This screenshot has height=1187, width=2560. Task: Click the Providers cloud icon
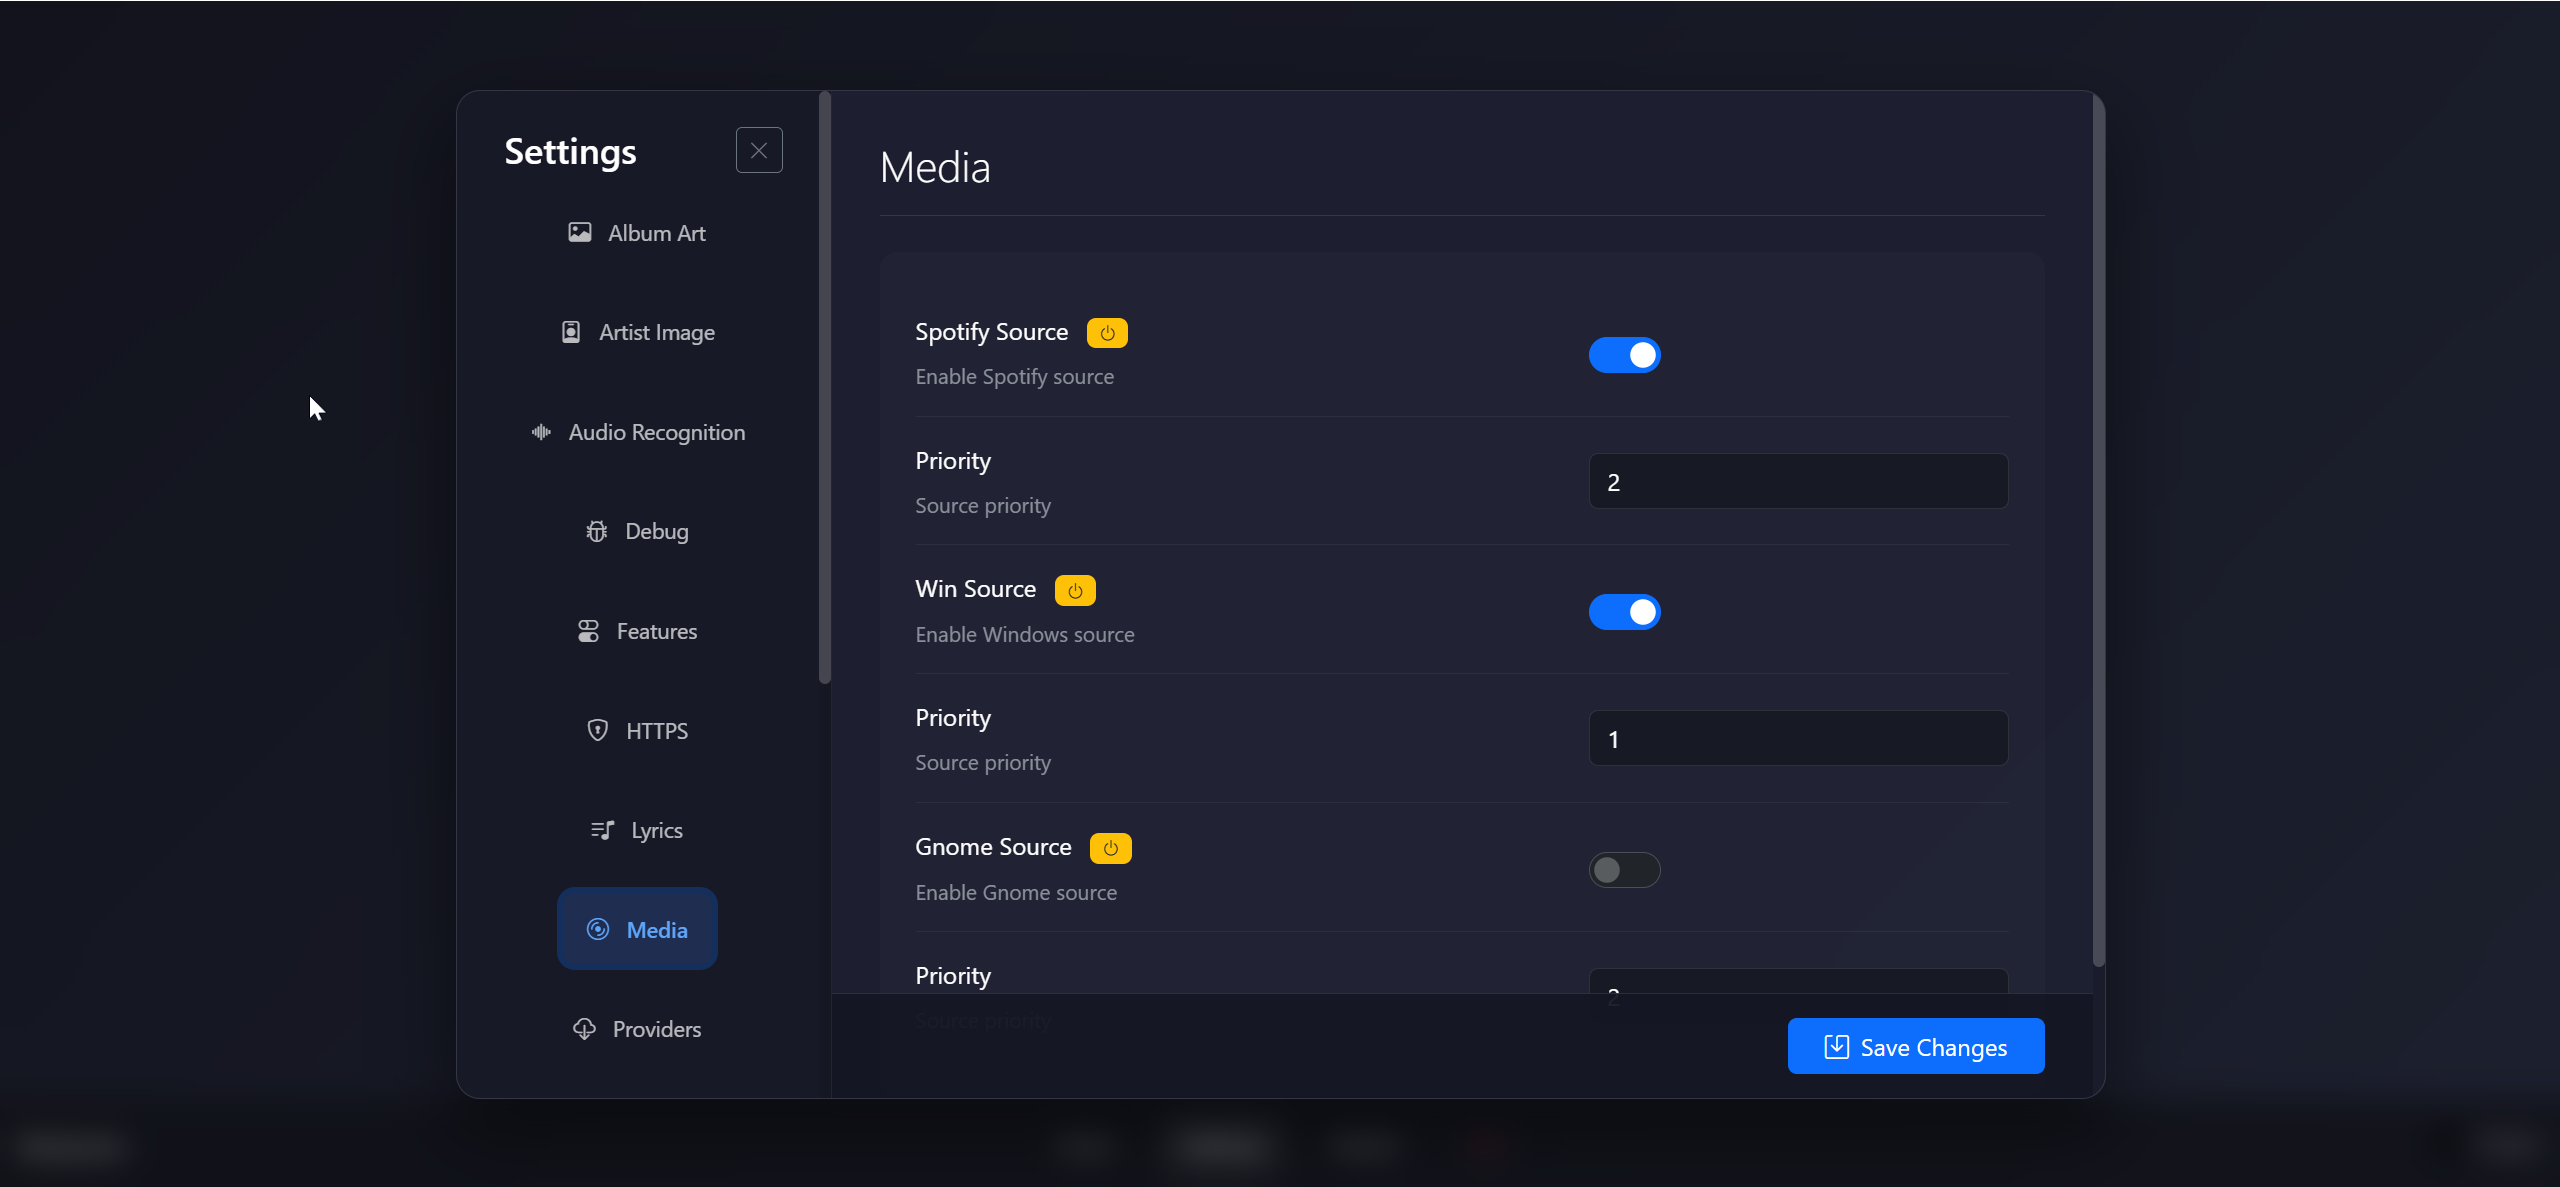pyautogui.click(x=585, y=1029)
